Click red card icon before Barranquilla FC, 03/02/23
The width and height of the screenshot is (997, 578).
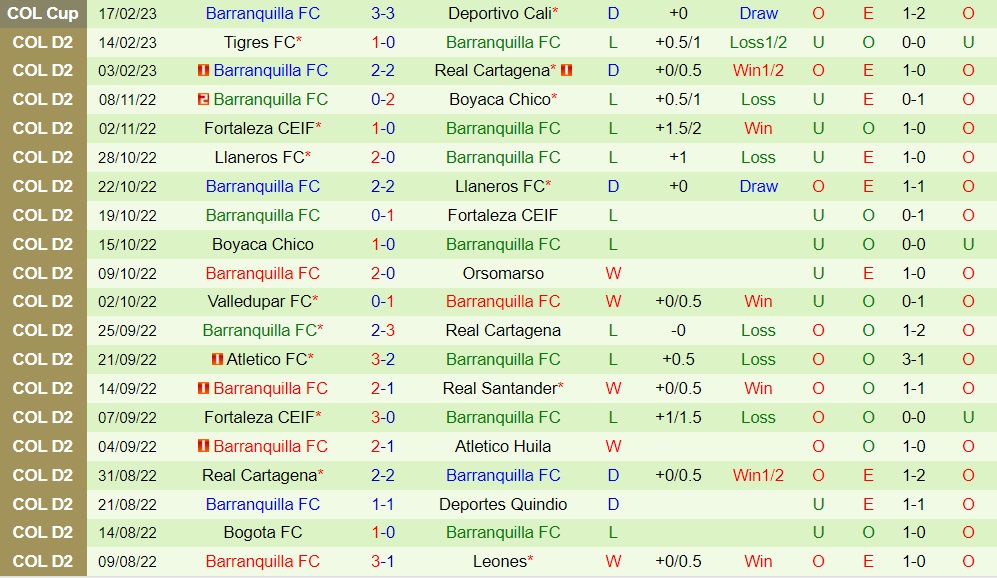click(204, 71)
